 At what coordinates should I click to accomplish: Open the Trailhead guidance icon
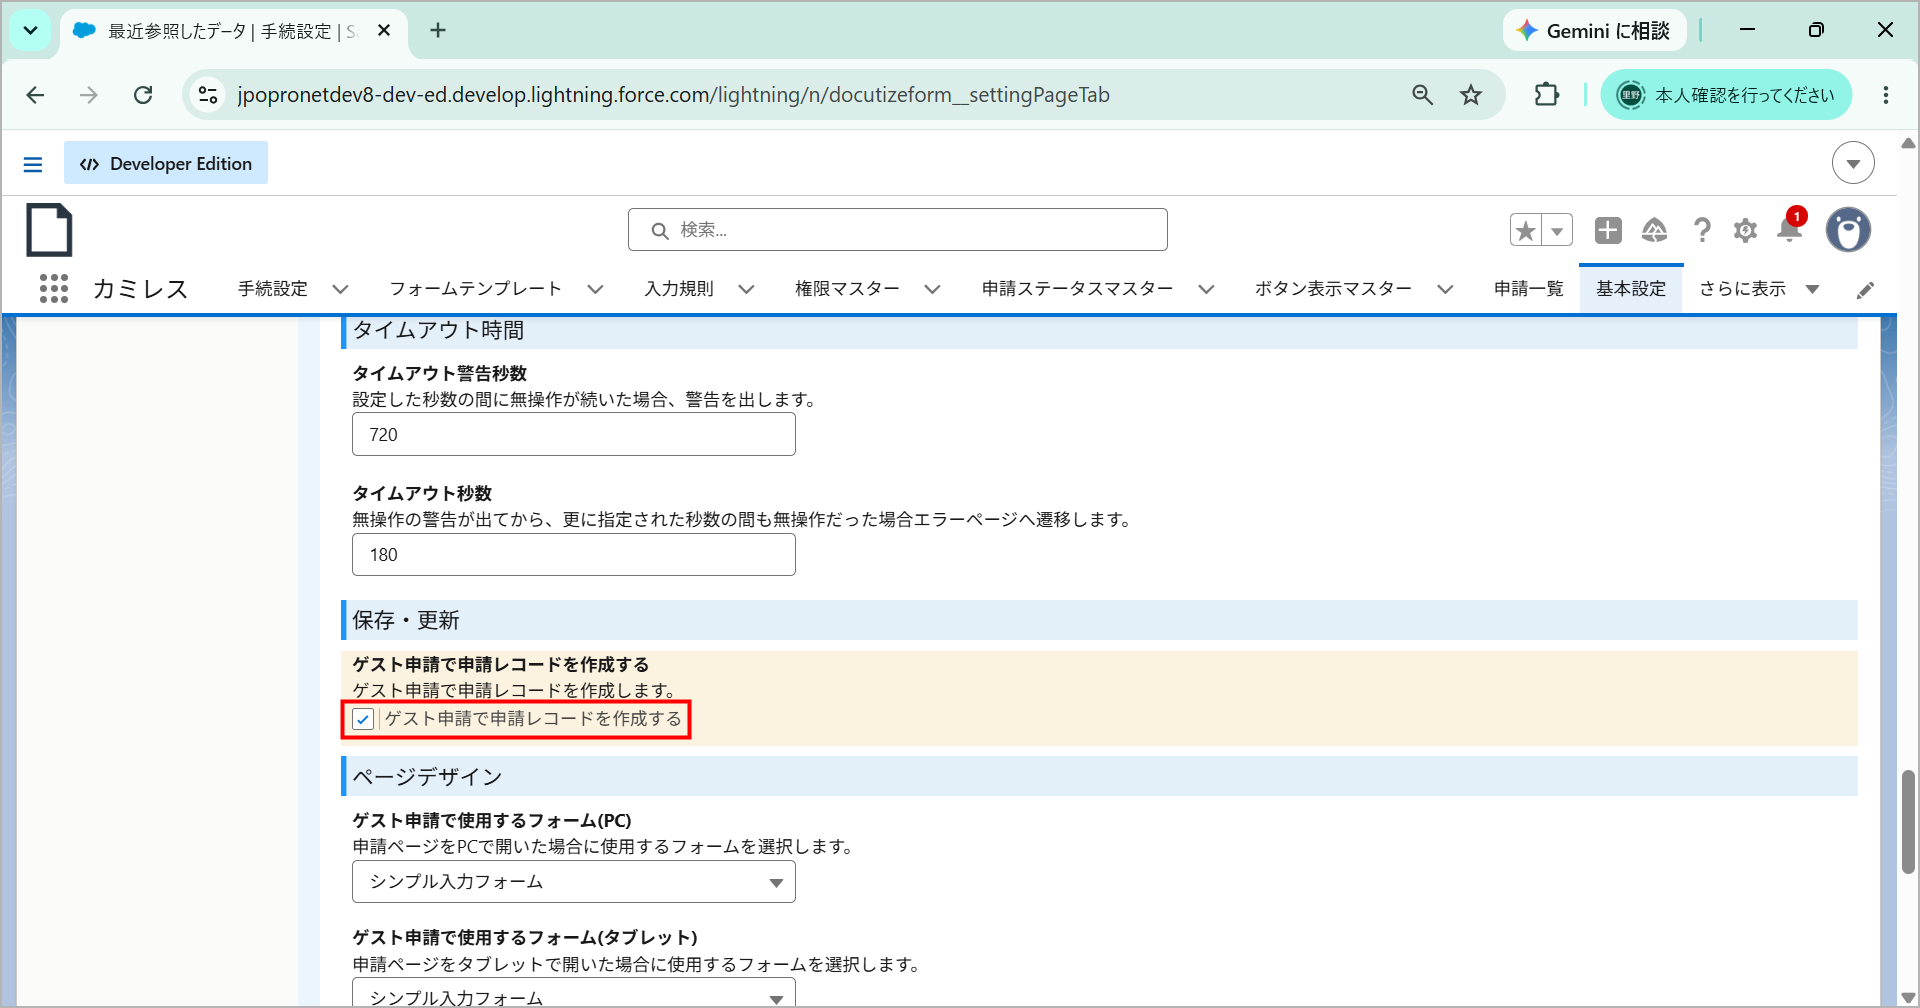1655,230
